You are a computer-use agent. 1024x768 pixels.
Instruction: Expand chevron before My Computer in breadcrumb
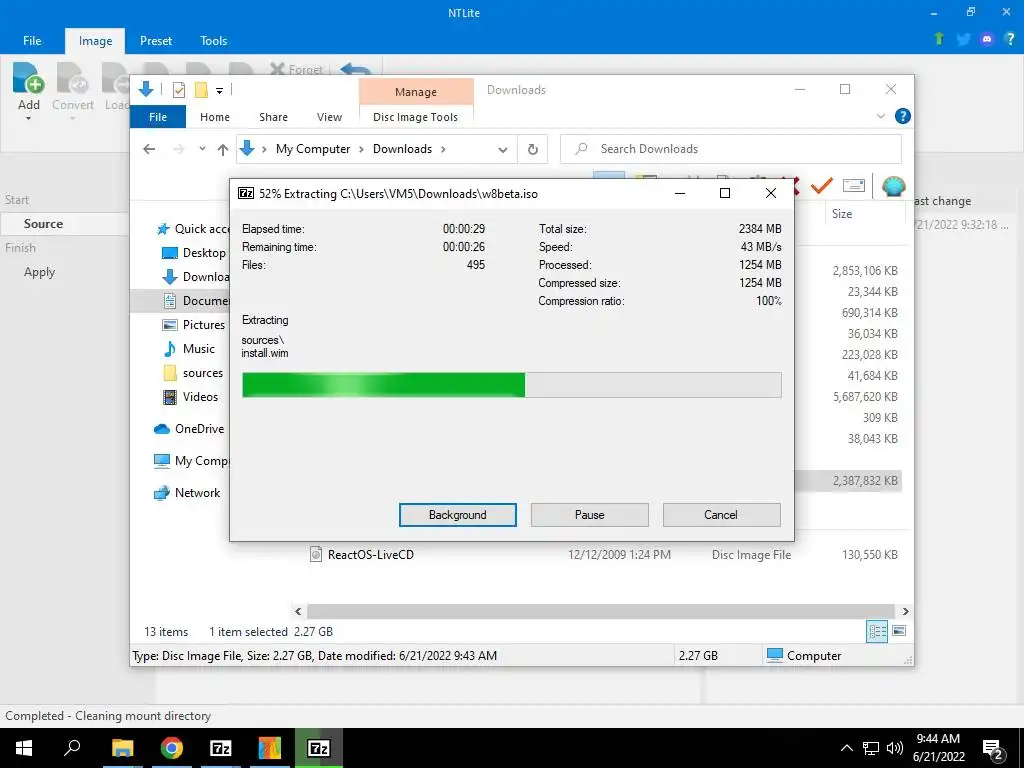[264, 149]
